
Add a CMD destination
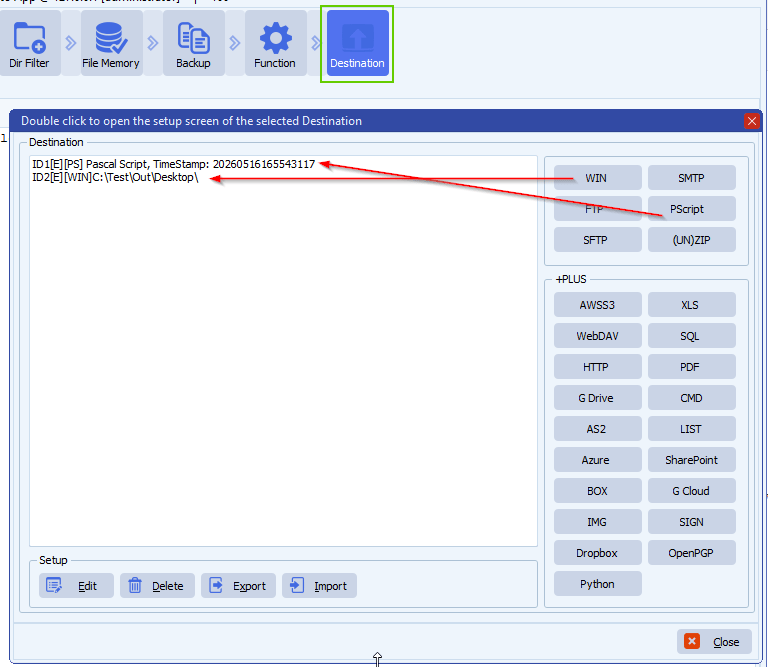pyautogui.click(x=692, y=398)
